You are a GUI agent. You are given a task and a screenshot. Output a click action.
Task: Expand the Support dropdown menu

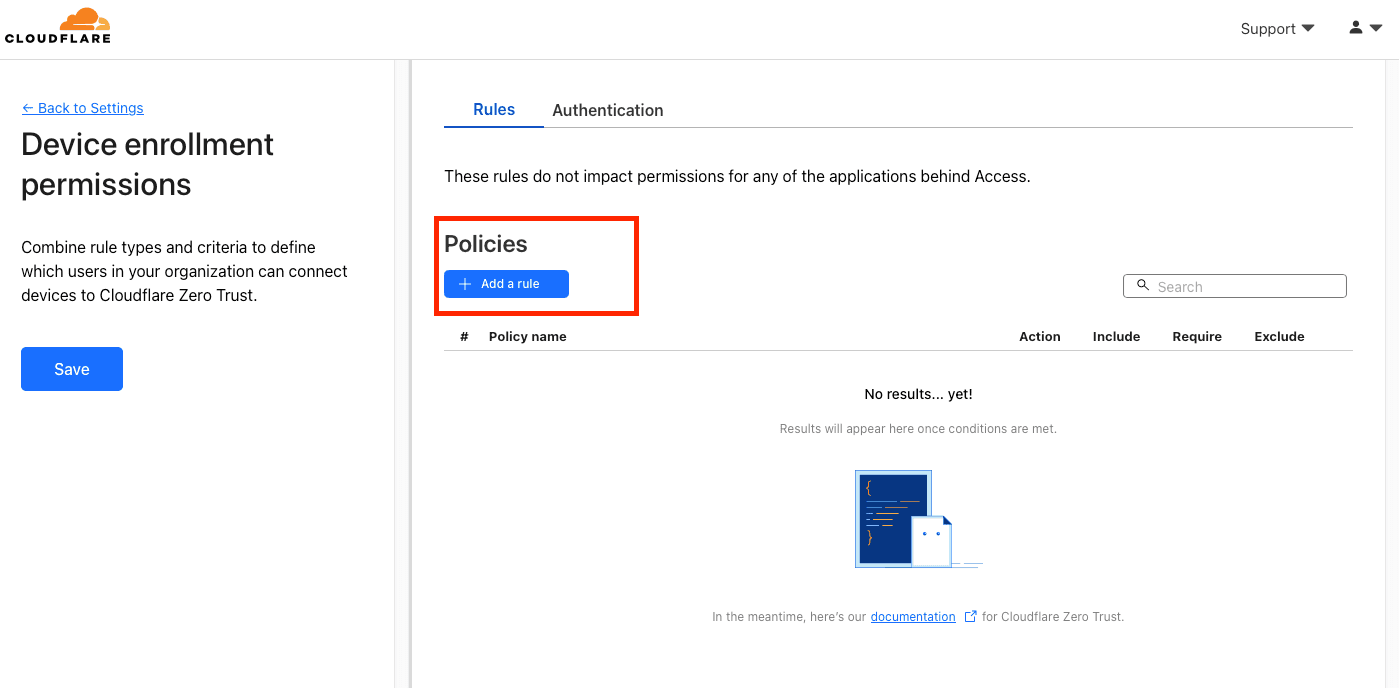coord(1277,29)
